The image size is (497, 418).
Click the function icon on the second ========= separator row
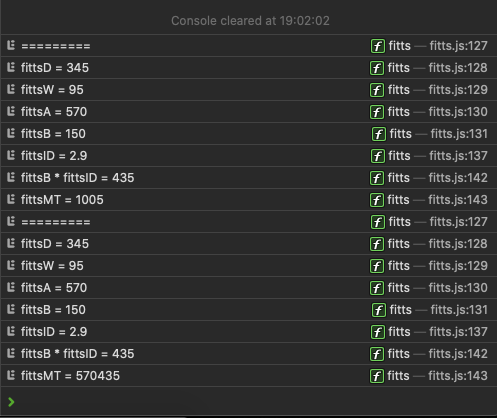(x=378, y=222)
